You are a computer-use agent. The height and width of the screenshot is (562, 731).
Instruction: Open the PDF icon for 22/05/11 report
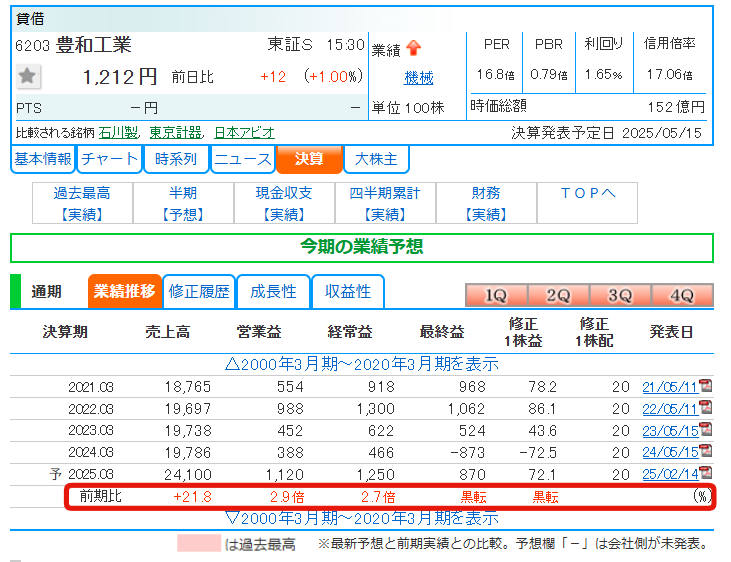[705, 408]
